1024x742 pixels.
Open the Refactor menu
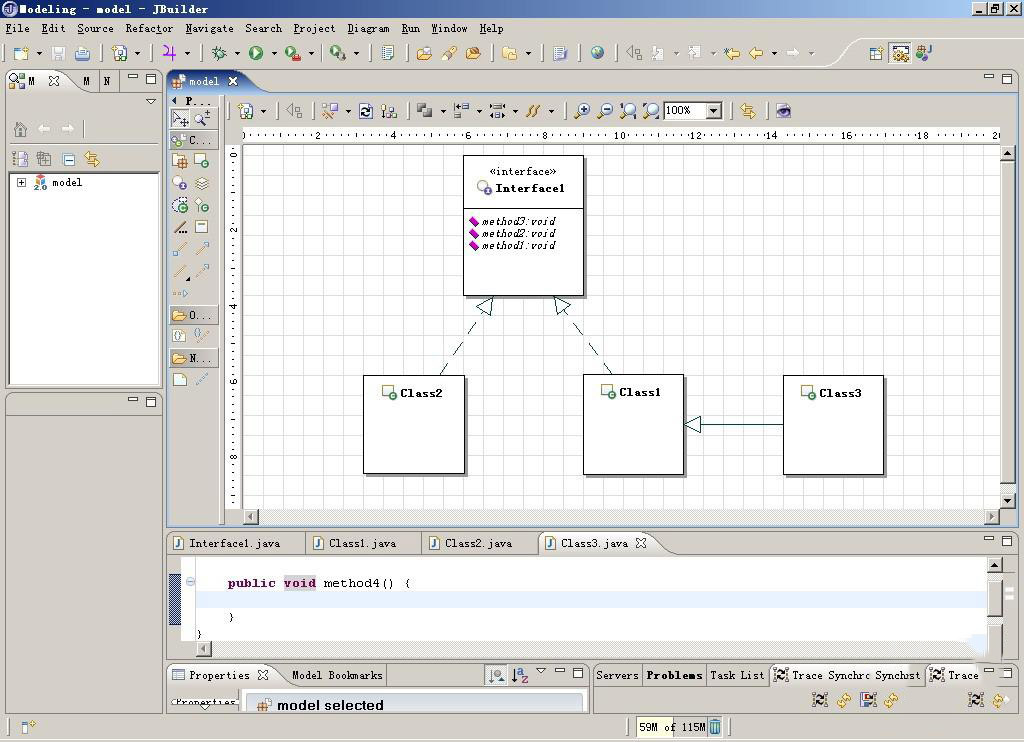148,29
